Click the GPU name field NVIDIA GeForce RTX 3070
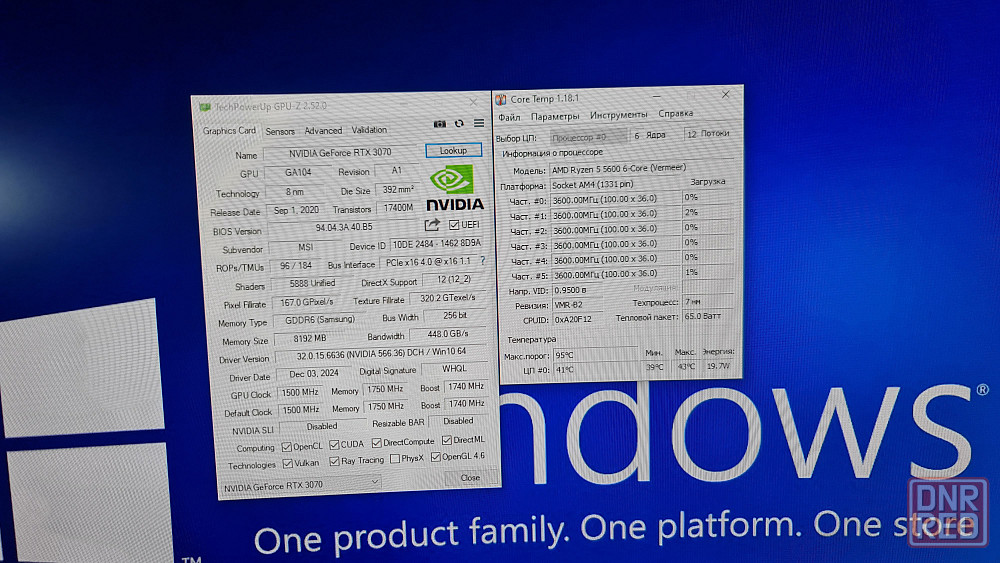This screenshot has width=1000, height=563. (x=340, y=153)
